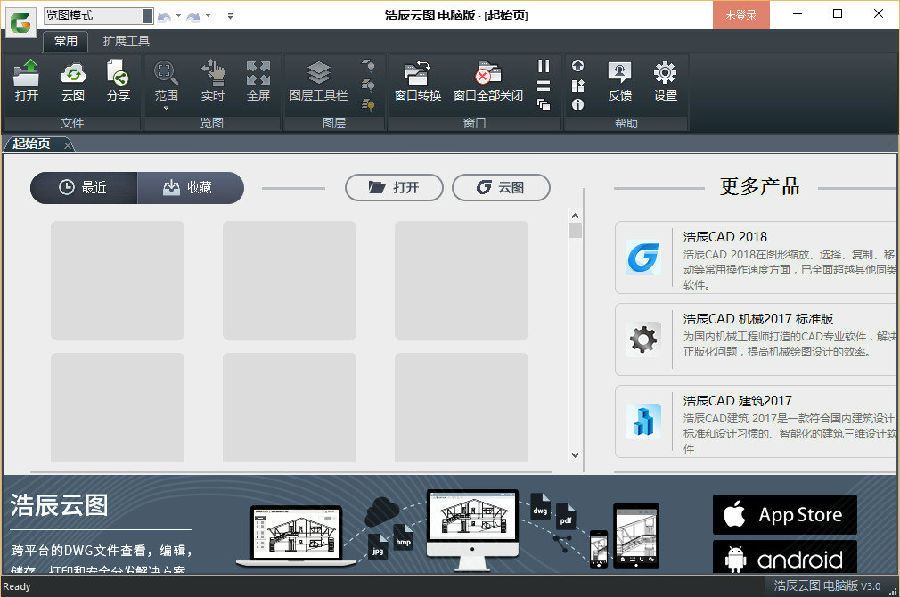Image resolution: width=900 pixels, height=597 pixels.
Task: Click the 分享 share icon
Action: click(117, 80)
